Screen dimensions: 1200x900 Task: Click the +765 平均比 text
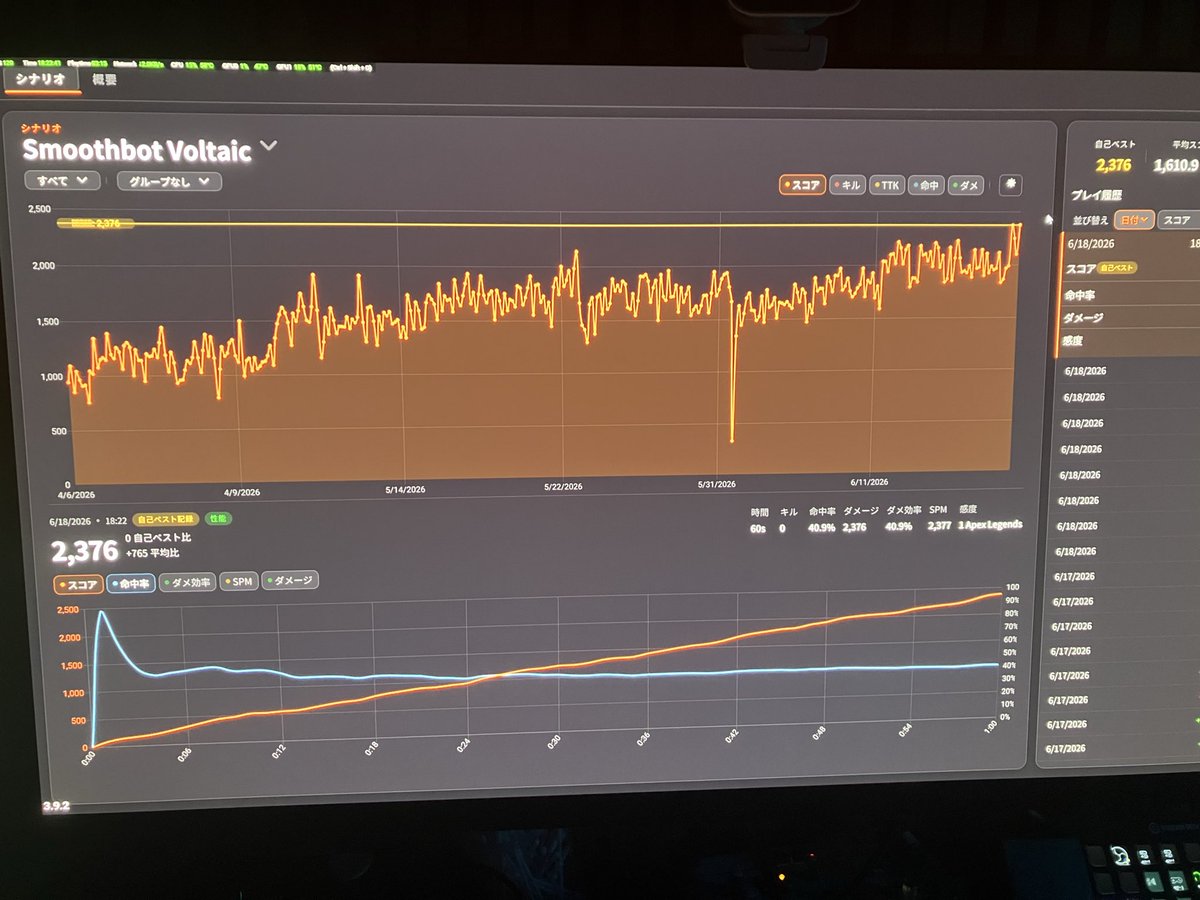152,553
